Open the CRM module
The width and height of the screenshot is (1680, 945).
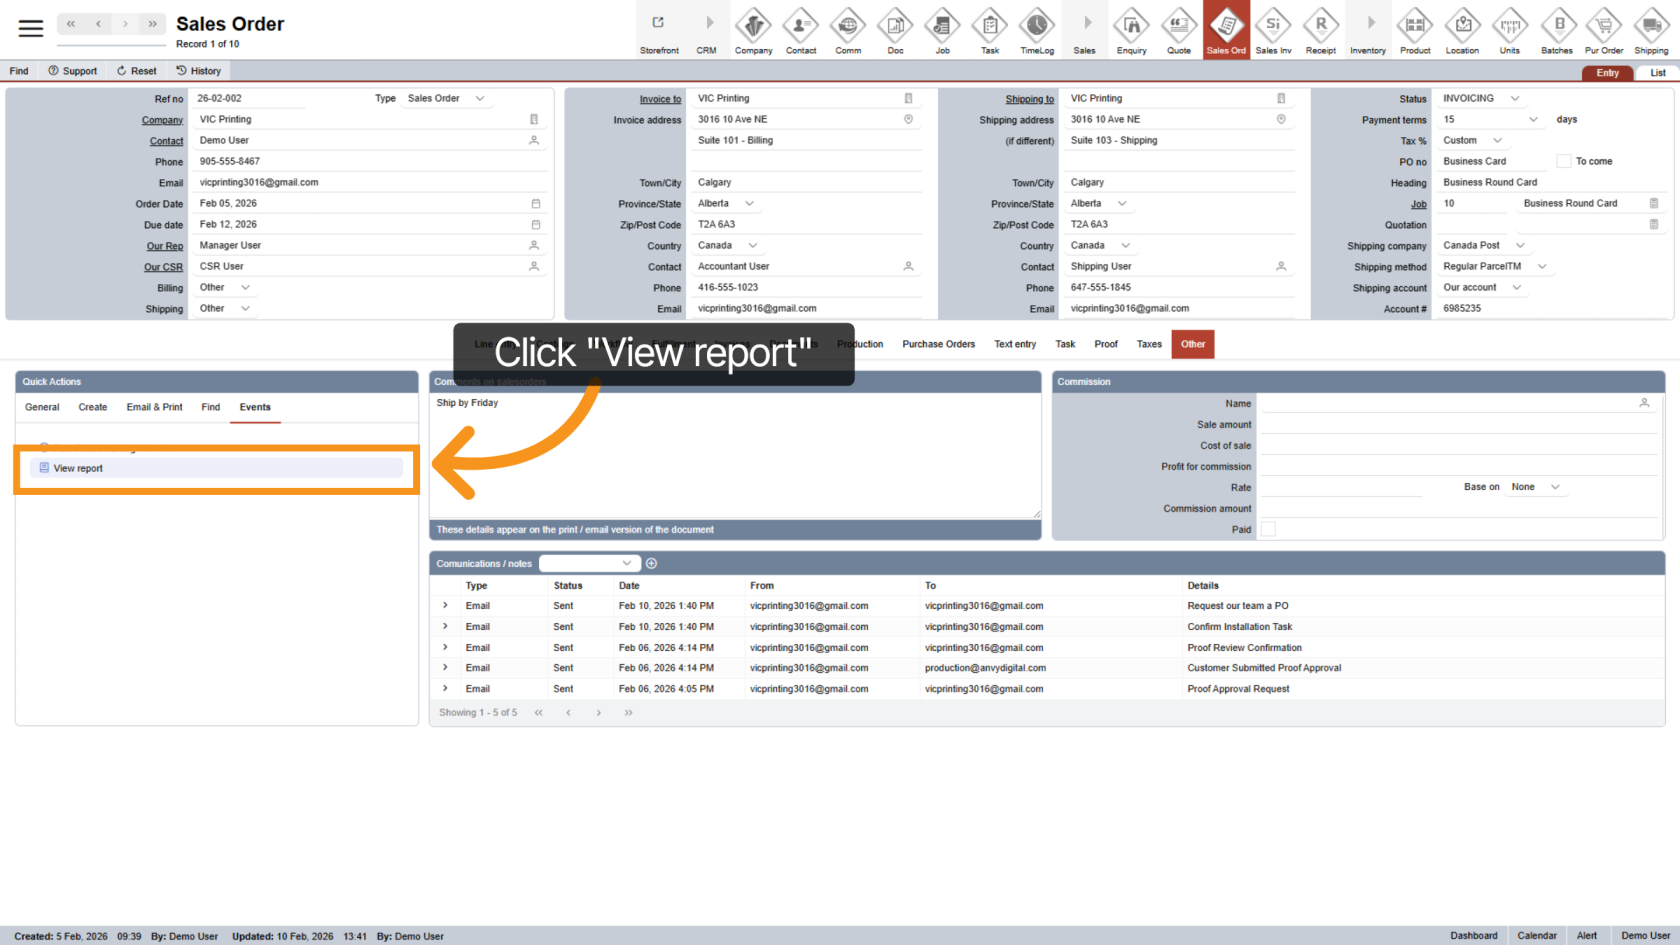(x=707, y=30)
